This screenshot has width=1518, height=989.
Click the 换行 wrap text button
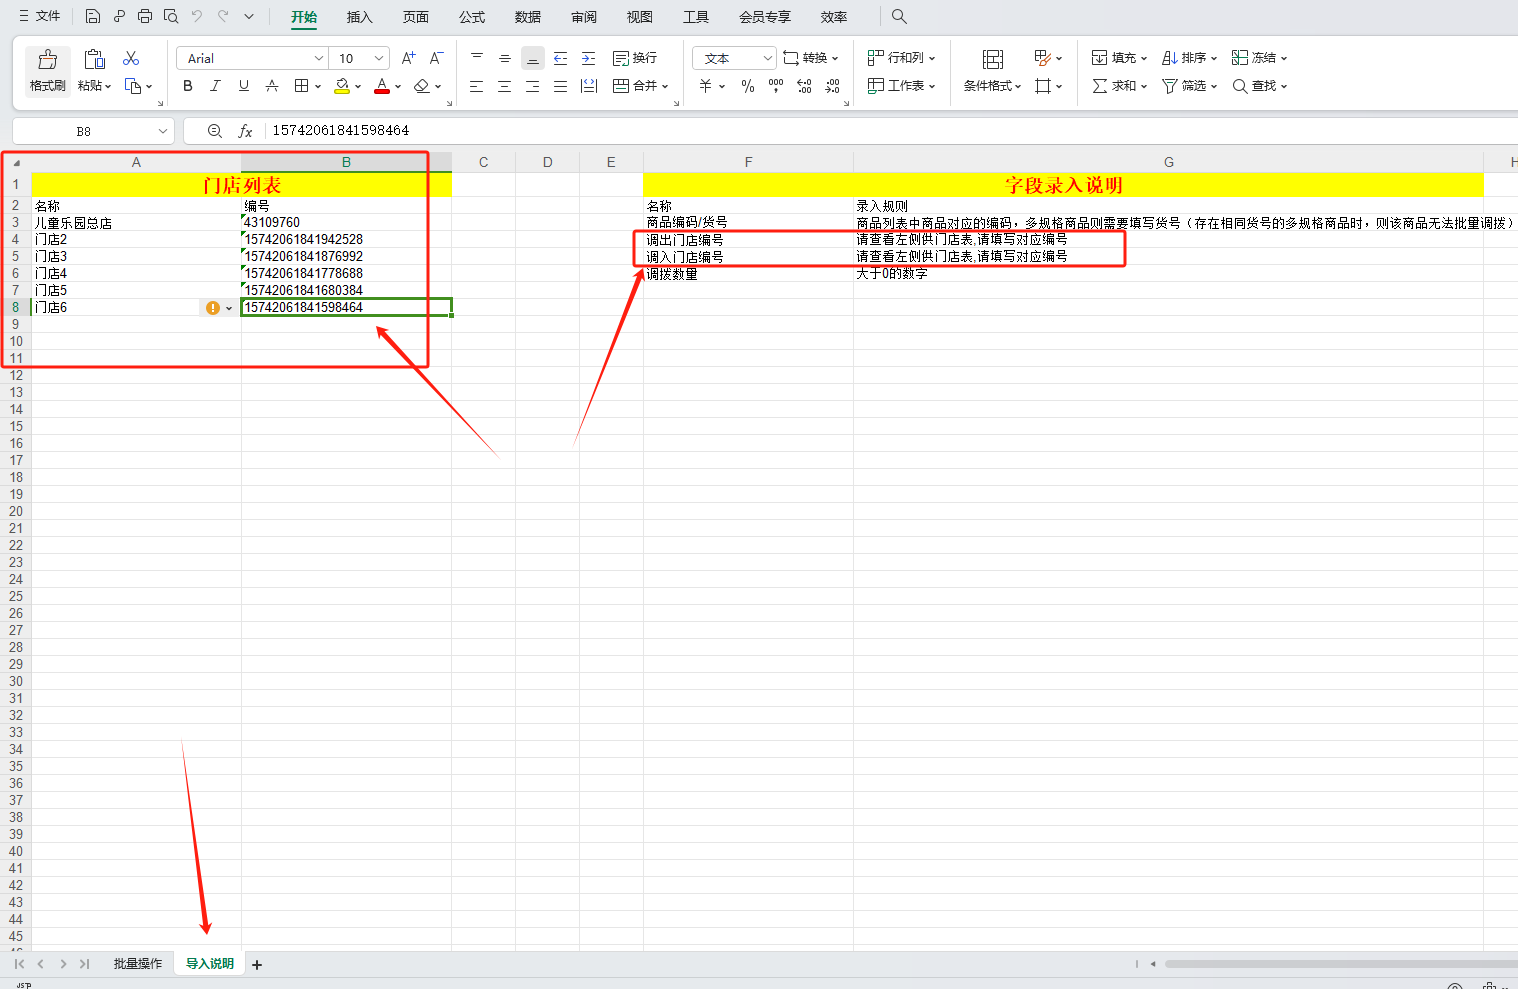point(635,58)
